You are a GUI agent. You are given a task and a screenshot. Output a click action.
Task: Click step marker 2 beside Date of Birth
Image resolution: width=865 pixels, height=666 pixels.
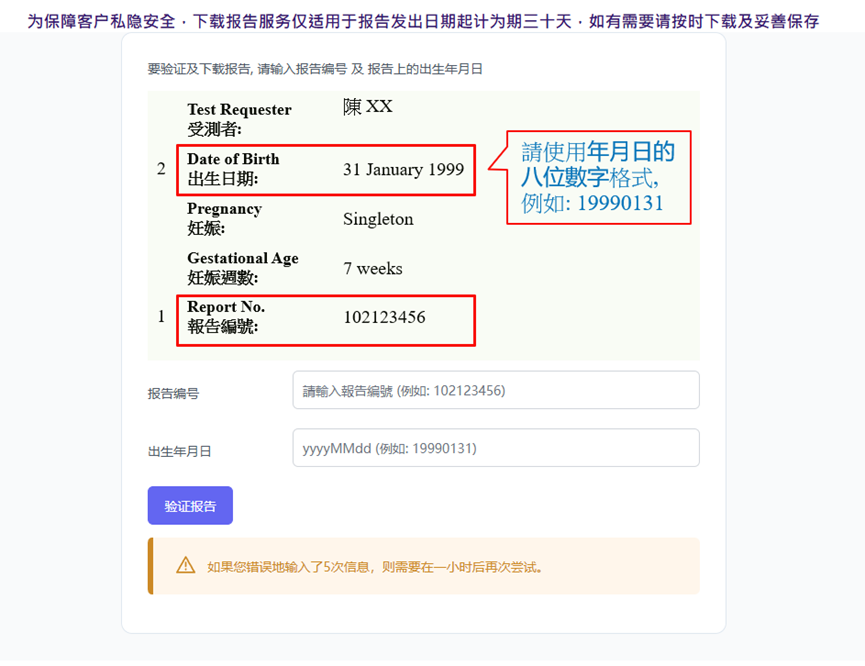point(161,169)
